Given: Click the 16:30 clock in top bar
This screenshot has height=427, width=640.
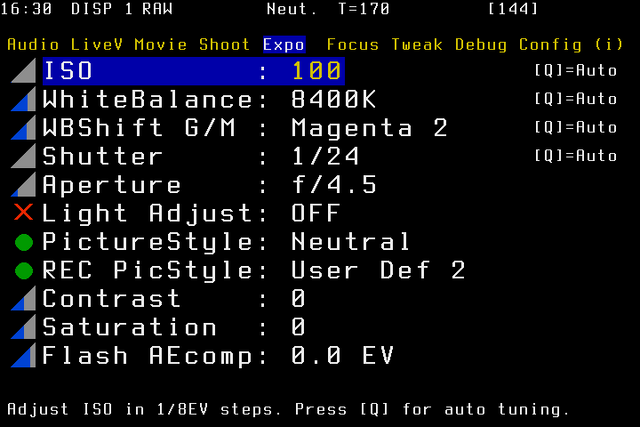Looking at the screenshot, I should coord(27,9).
